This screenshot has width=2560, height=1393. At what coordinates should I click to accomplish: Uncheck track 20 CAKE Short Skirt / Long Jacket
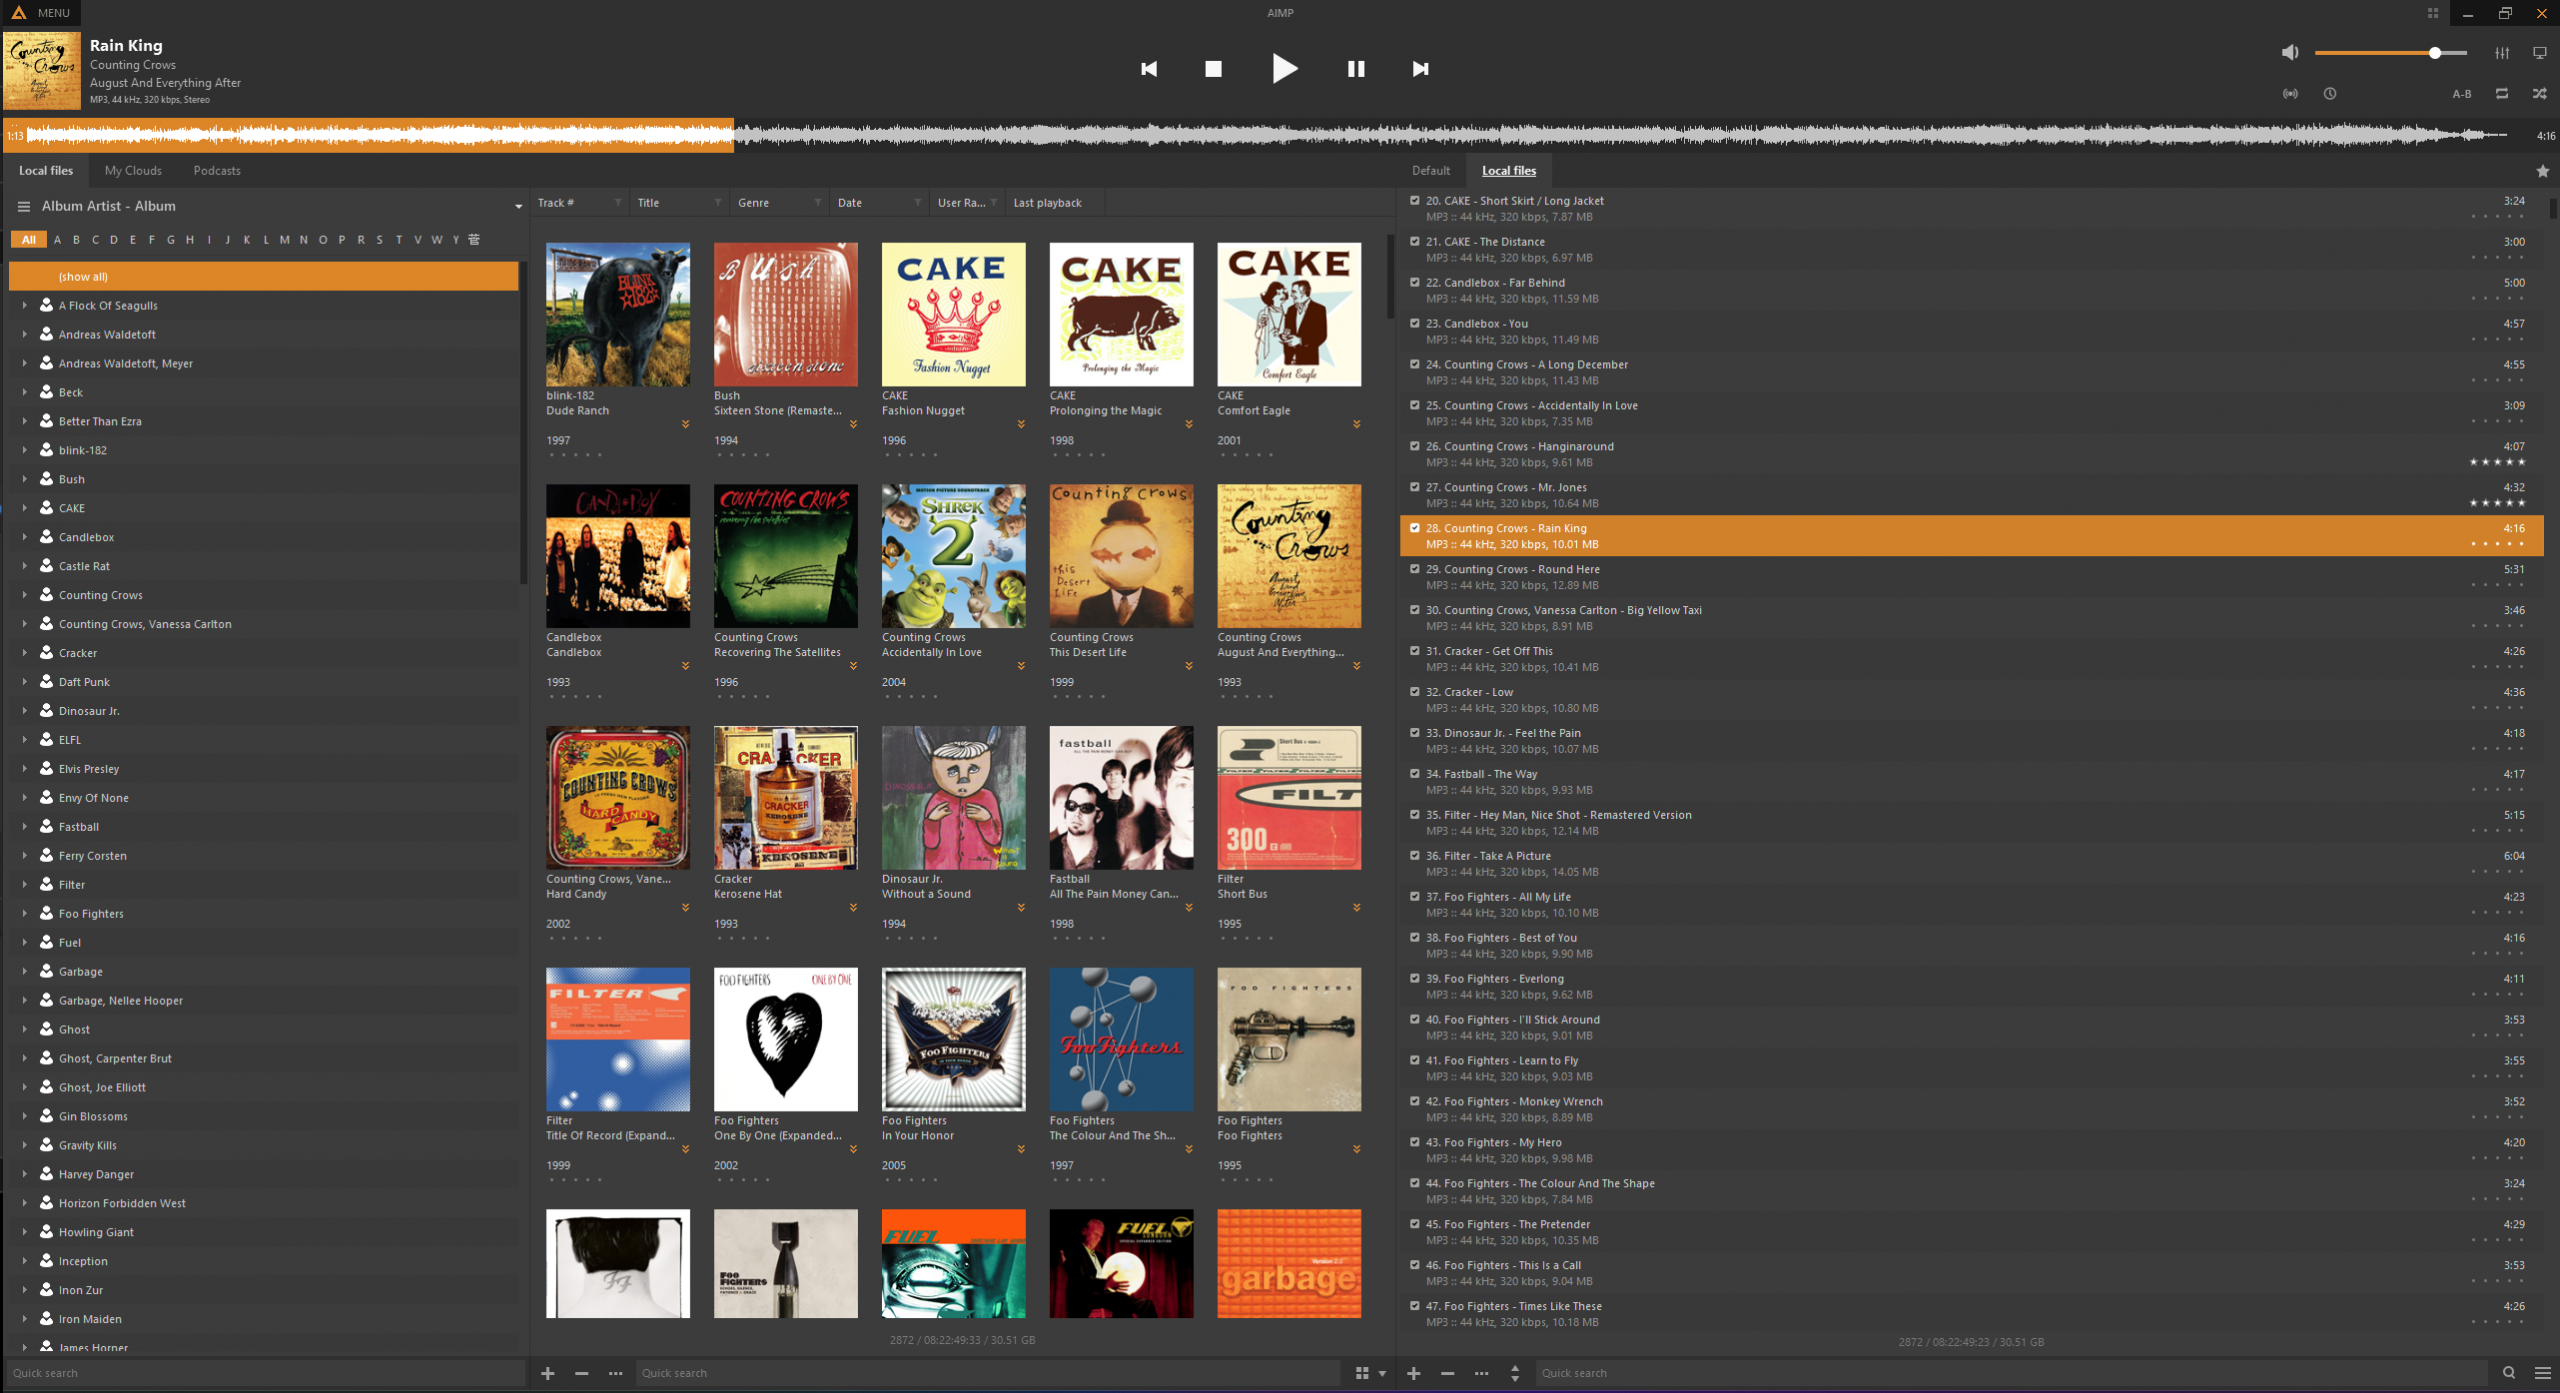pyautogui.click(x=1415, y=201)
